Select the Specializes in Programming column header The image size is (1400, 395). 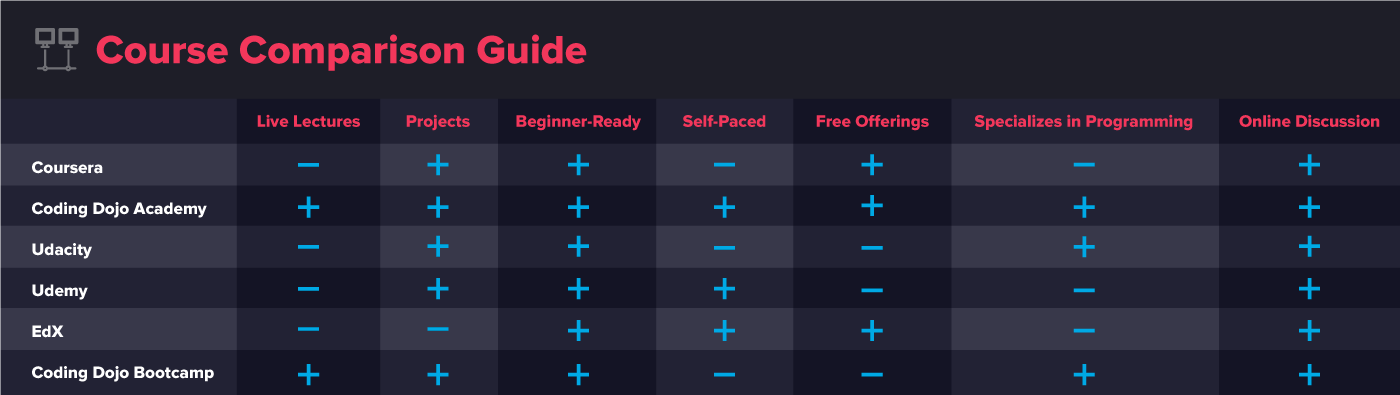pyautogui.click(x=1084, y=121)
